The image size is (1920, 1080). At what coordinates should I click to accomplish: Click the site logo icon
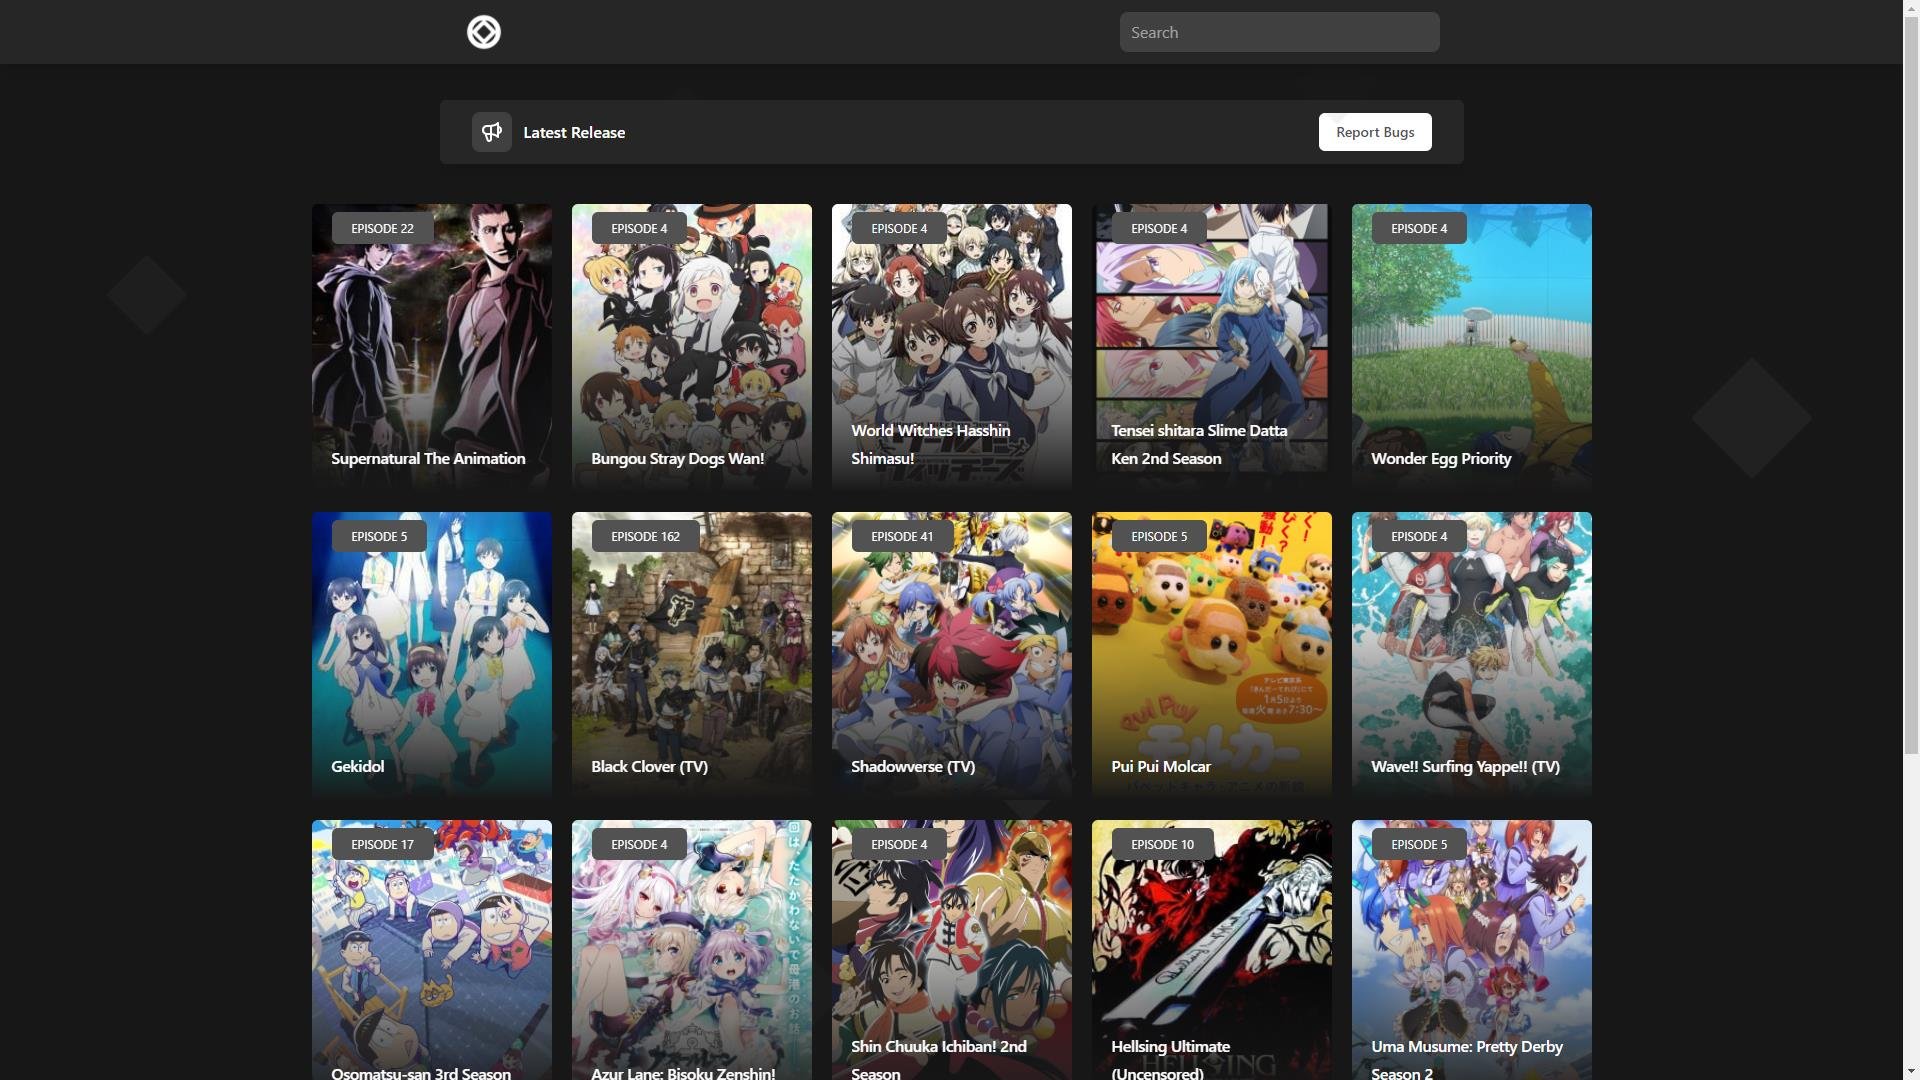(x=484, y=32)
